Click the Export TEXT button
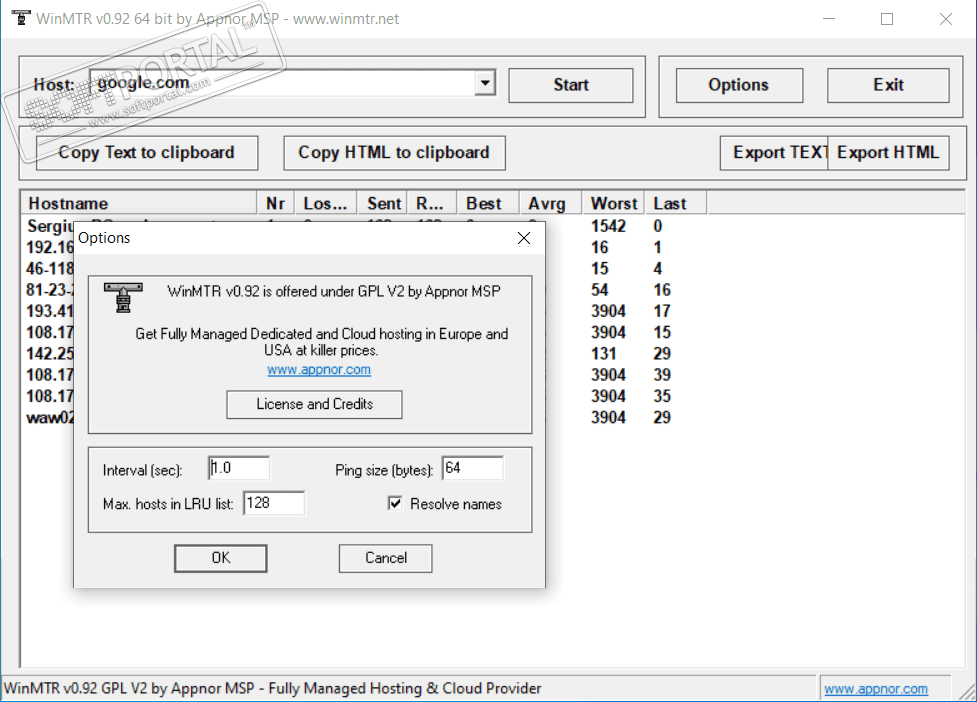The height and width of the screenshot is (702, 977). [774, 153]
